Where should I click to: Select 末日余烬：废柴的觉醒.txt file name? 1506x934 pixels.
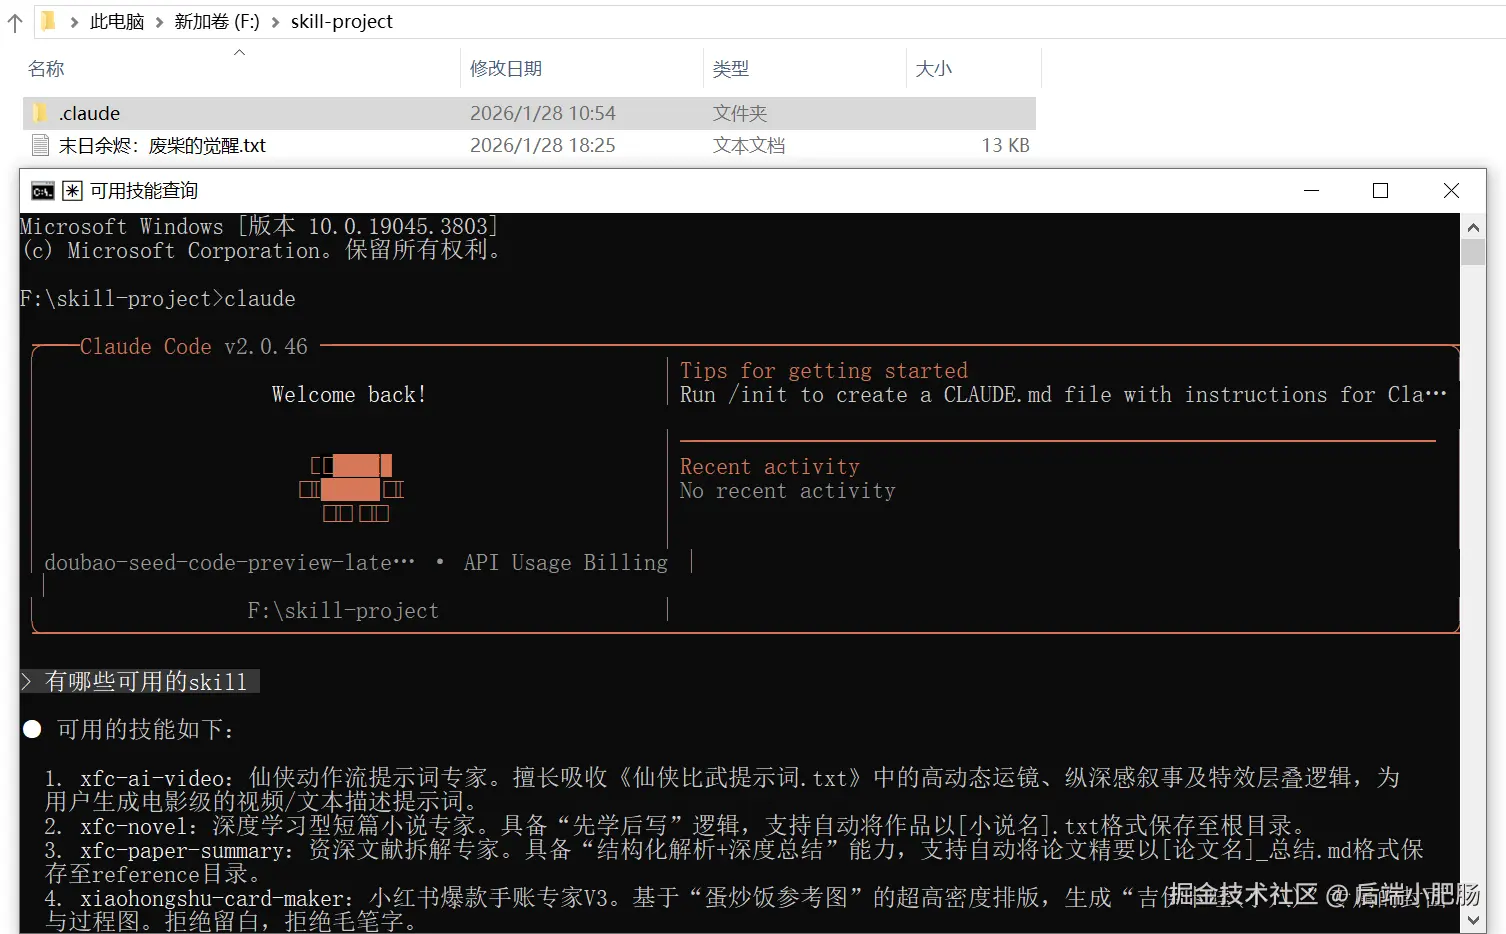pyautogui.click(x=162, y=145)
